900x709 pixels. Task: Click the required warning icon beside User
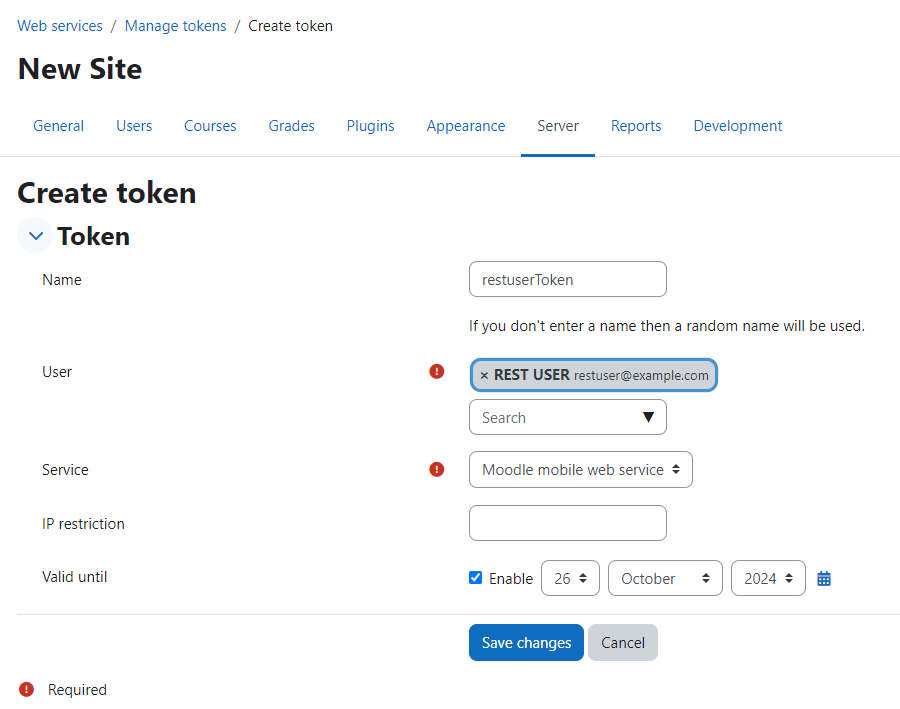(x=437, y=371)
